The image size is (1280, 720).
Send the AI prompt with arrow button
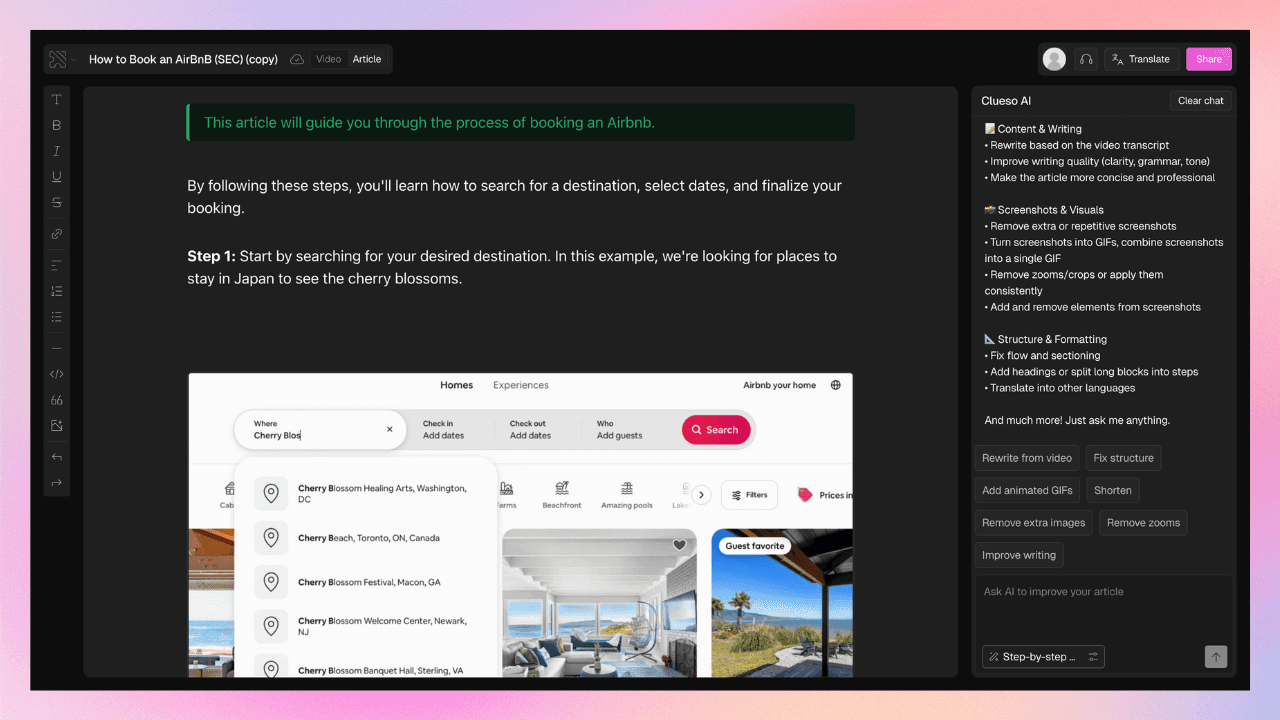1216,657
